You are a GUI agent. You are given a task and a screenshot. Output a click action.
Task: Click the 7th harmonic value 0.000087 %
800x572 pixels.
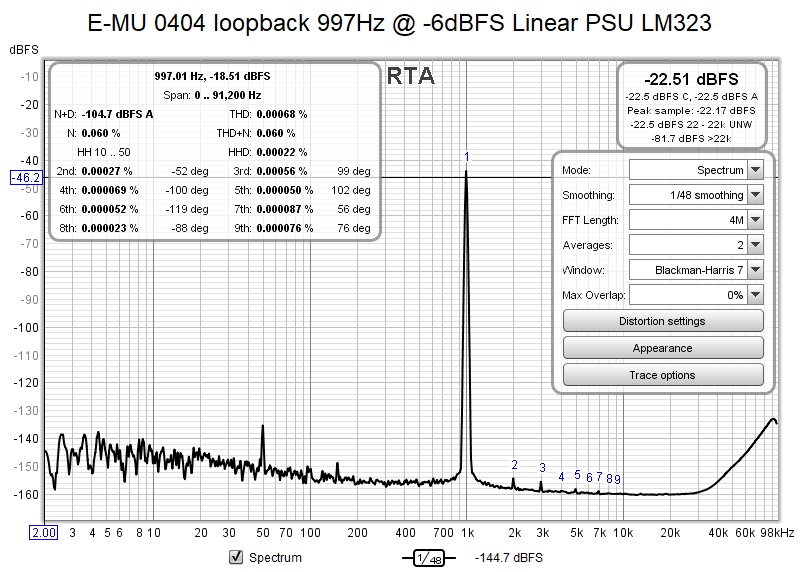pyautogui.click(x=285, y=209)
